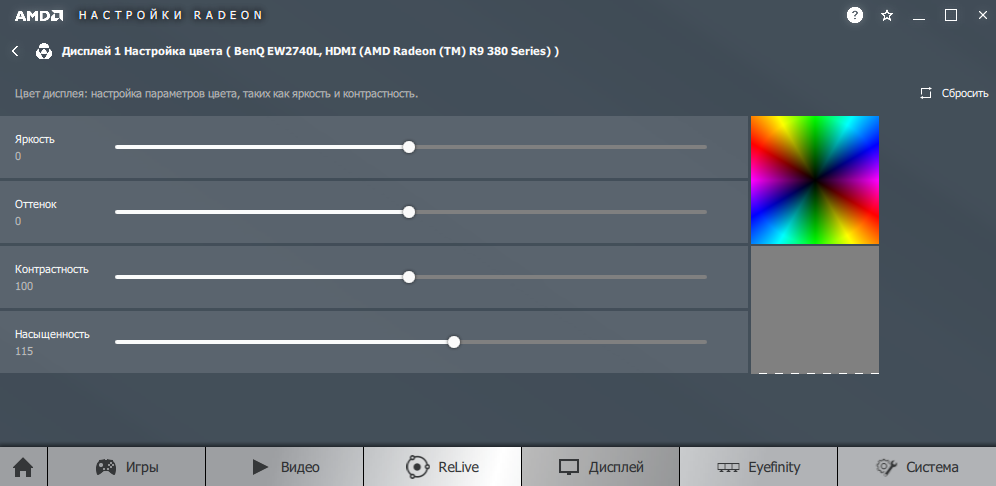The height and width of the screenshot is (486, 996).
Task: Click the Сбросить reset icon
Action: pos(926,93)
